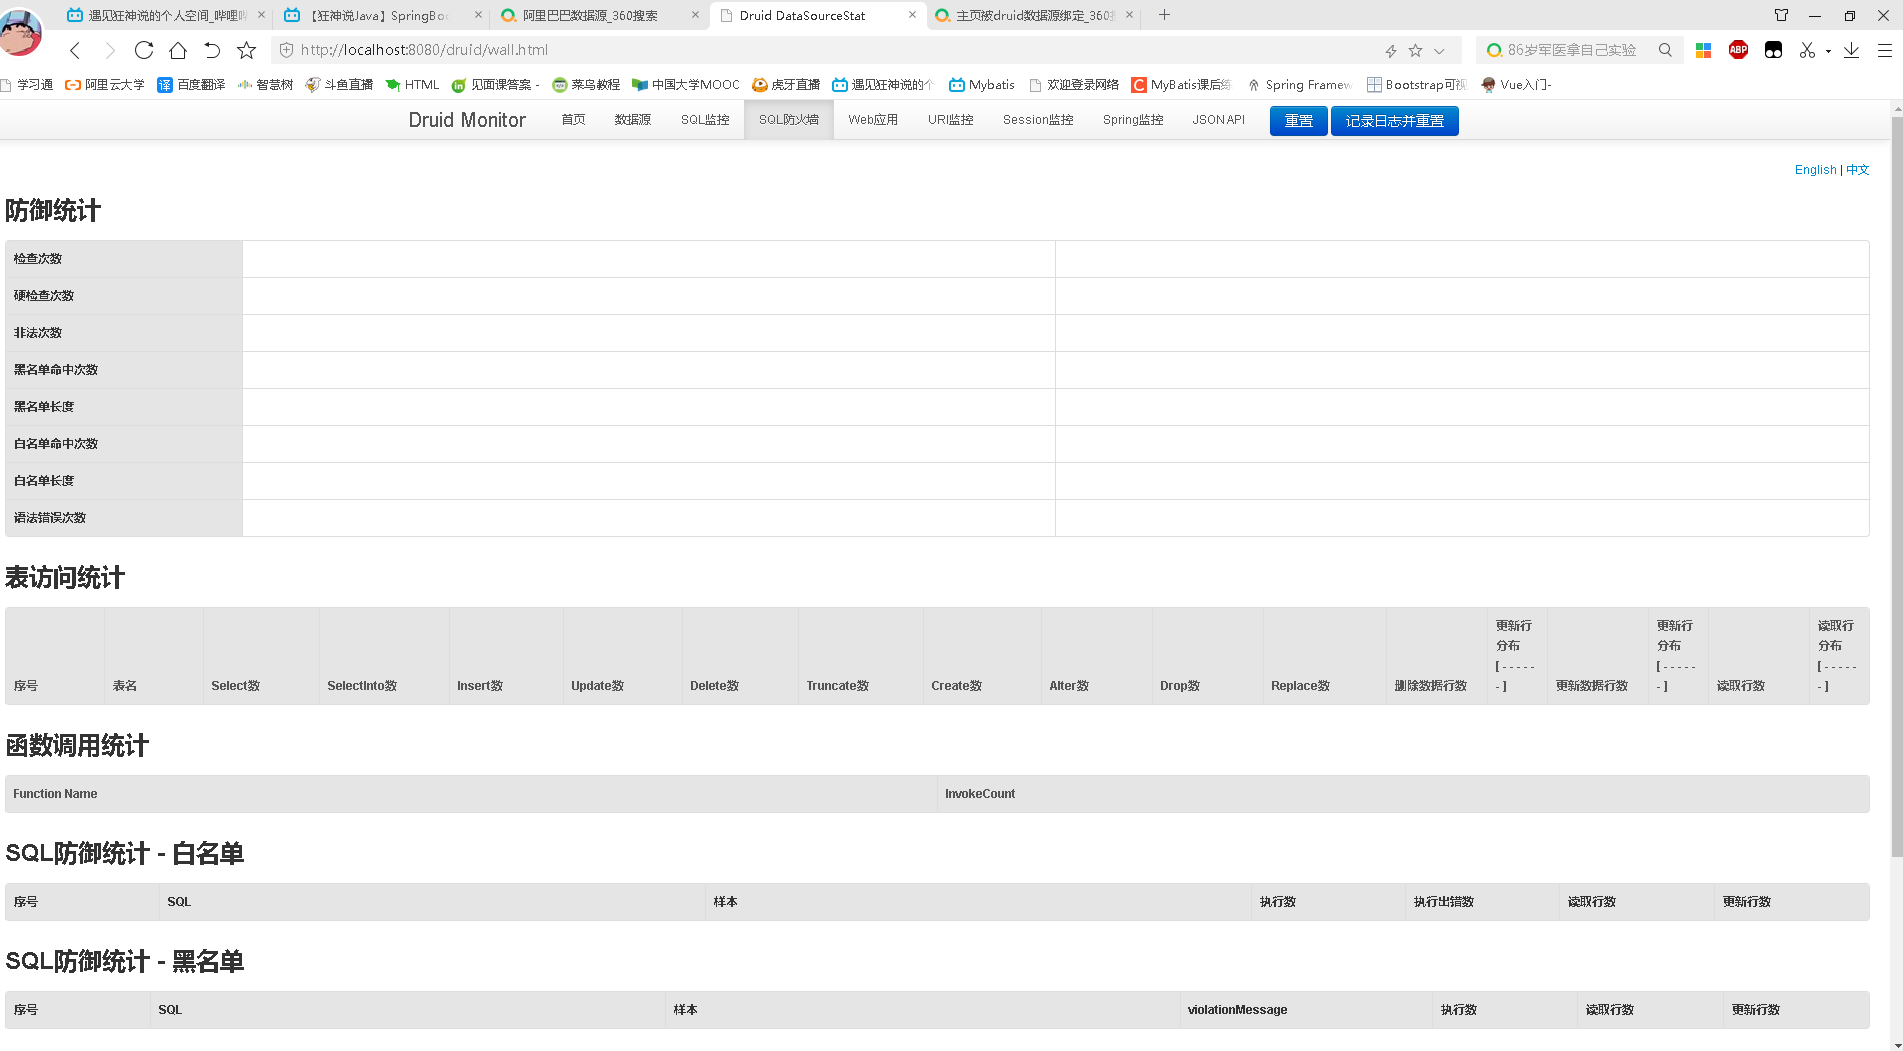Go to the browser home icon
1903x1051 pixels.
178,50
